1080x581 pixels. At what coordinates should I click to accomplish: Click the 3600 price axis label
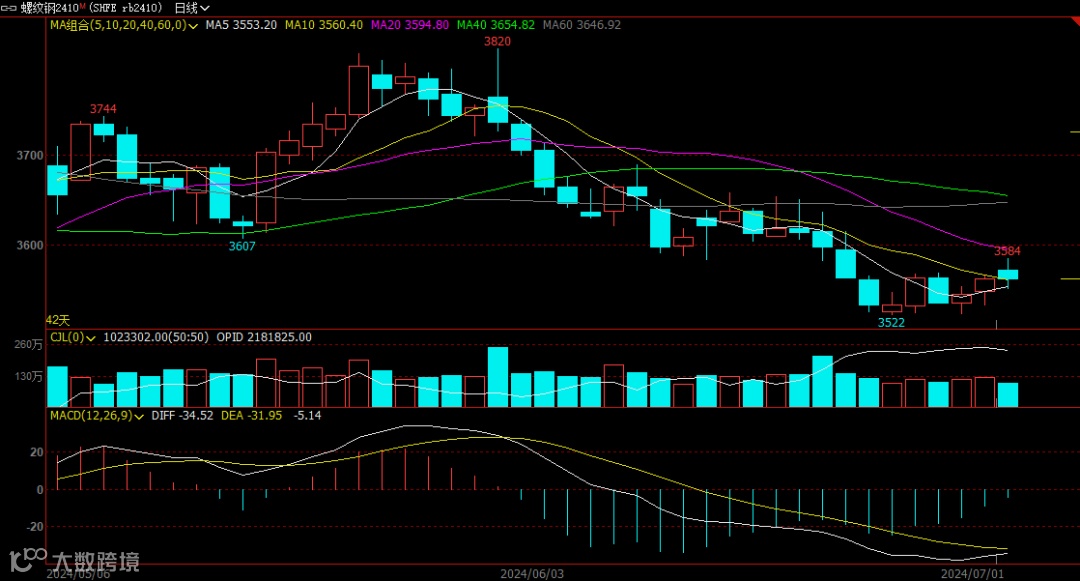pyautogui.click(x=30, y=245)
